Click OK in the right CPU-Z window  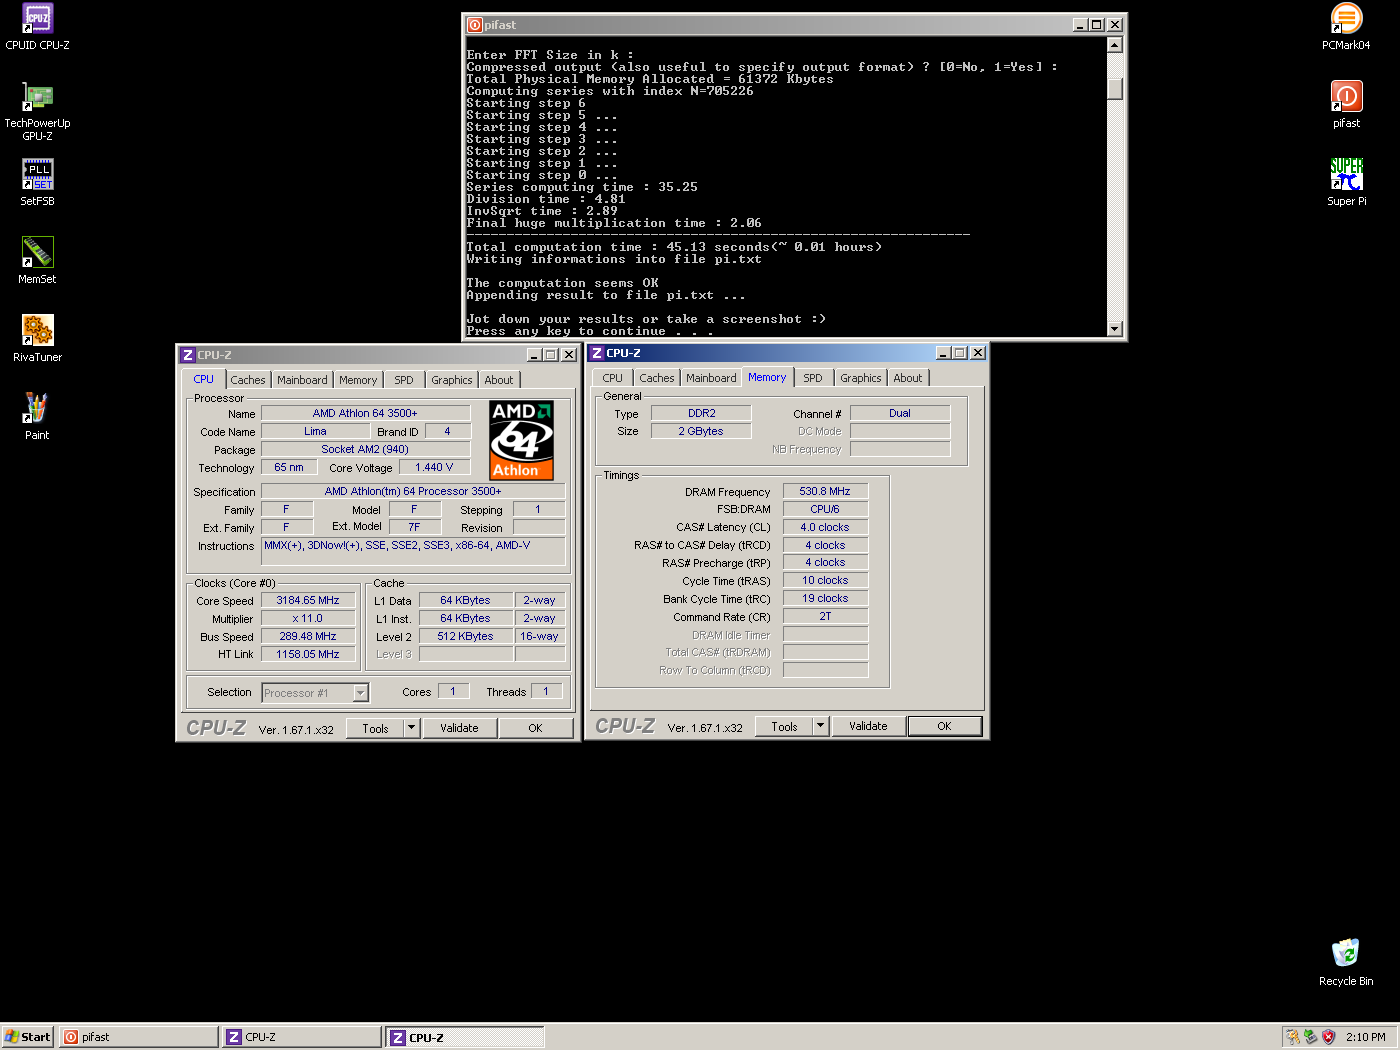tap(944, 726)
